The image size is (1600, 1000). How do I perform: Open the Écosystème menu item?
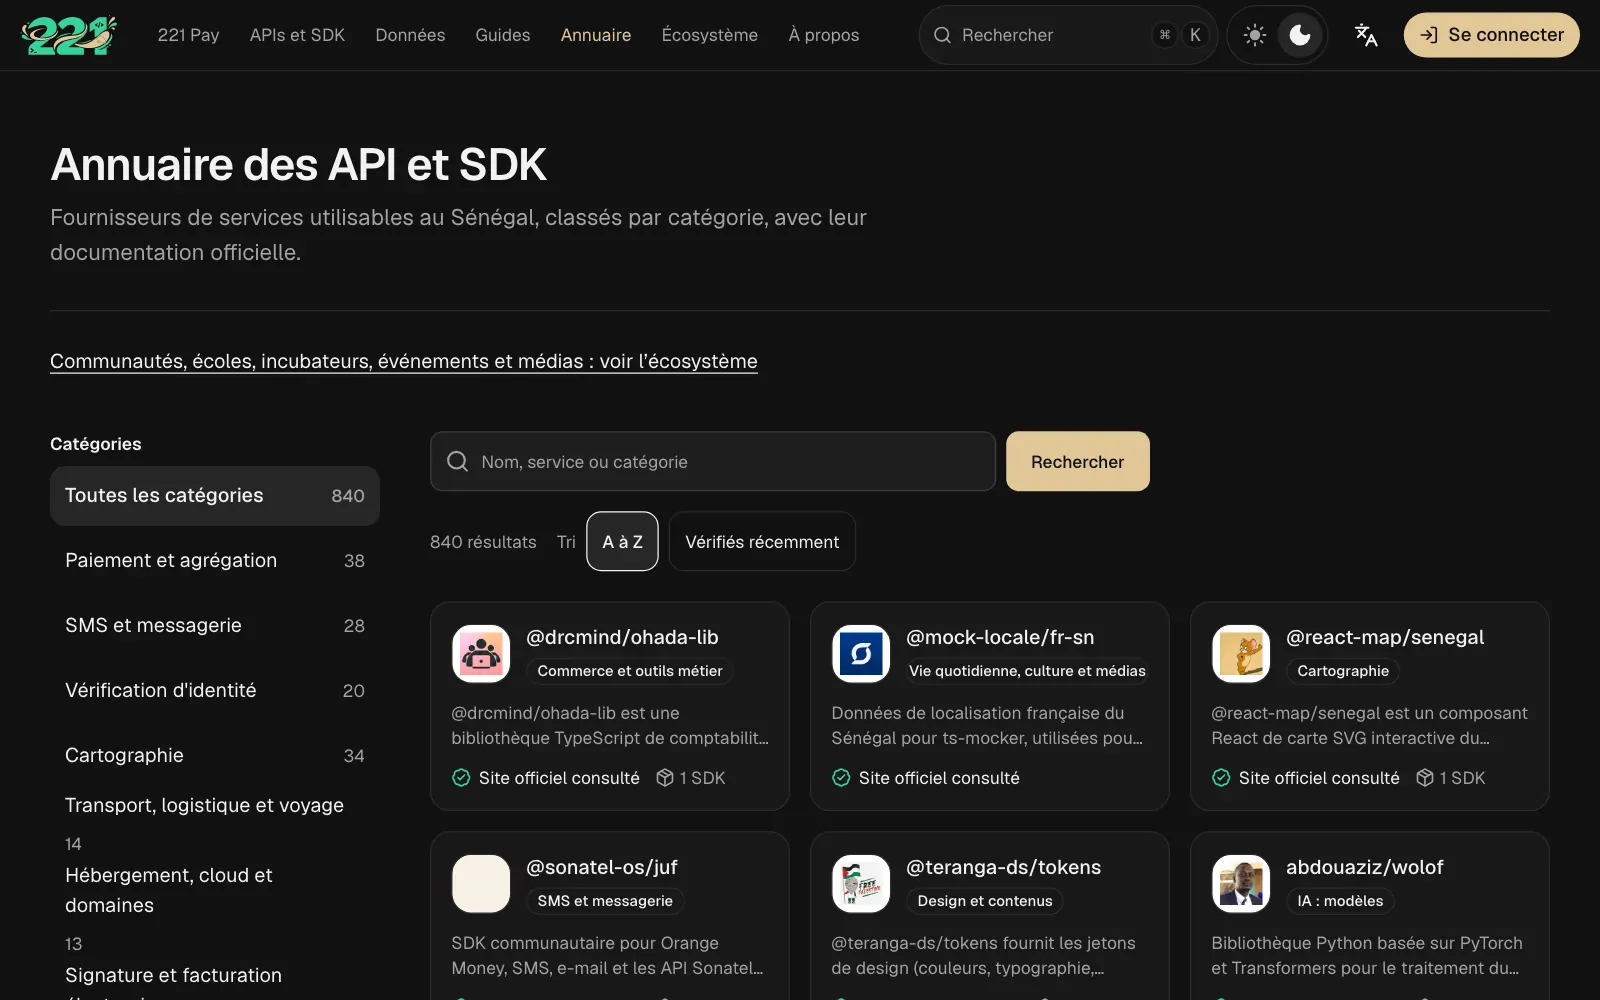[710, 35]
